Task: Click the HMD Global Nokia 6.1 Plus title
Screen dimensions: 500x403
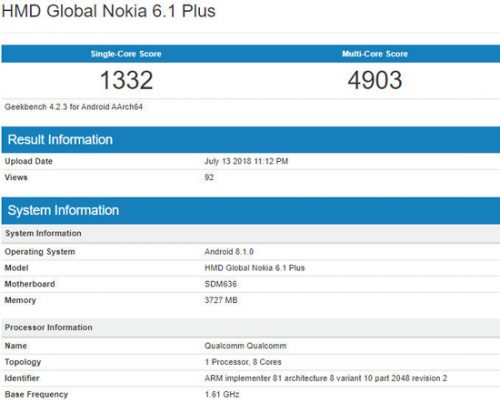Action: tap(109, 11)
